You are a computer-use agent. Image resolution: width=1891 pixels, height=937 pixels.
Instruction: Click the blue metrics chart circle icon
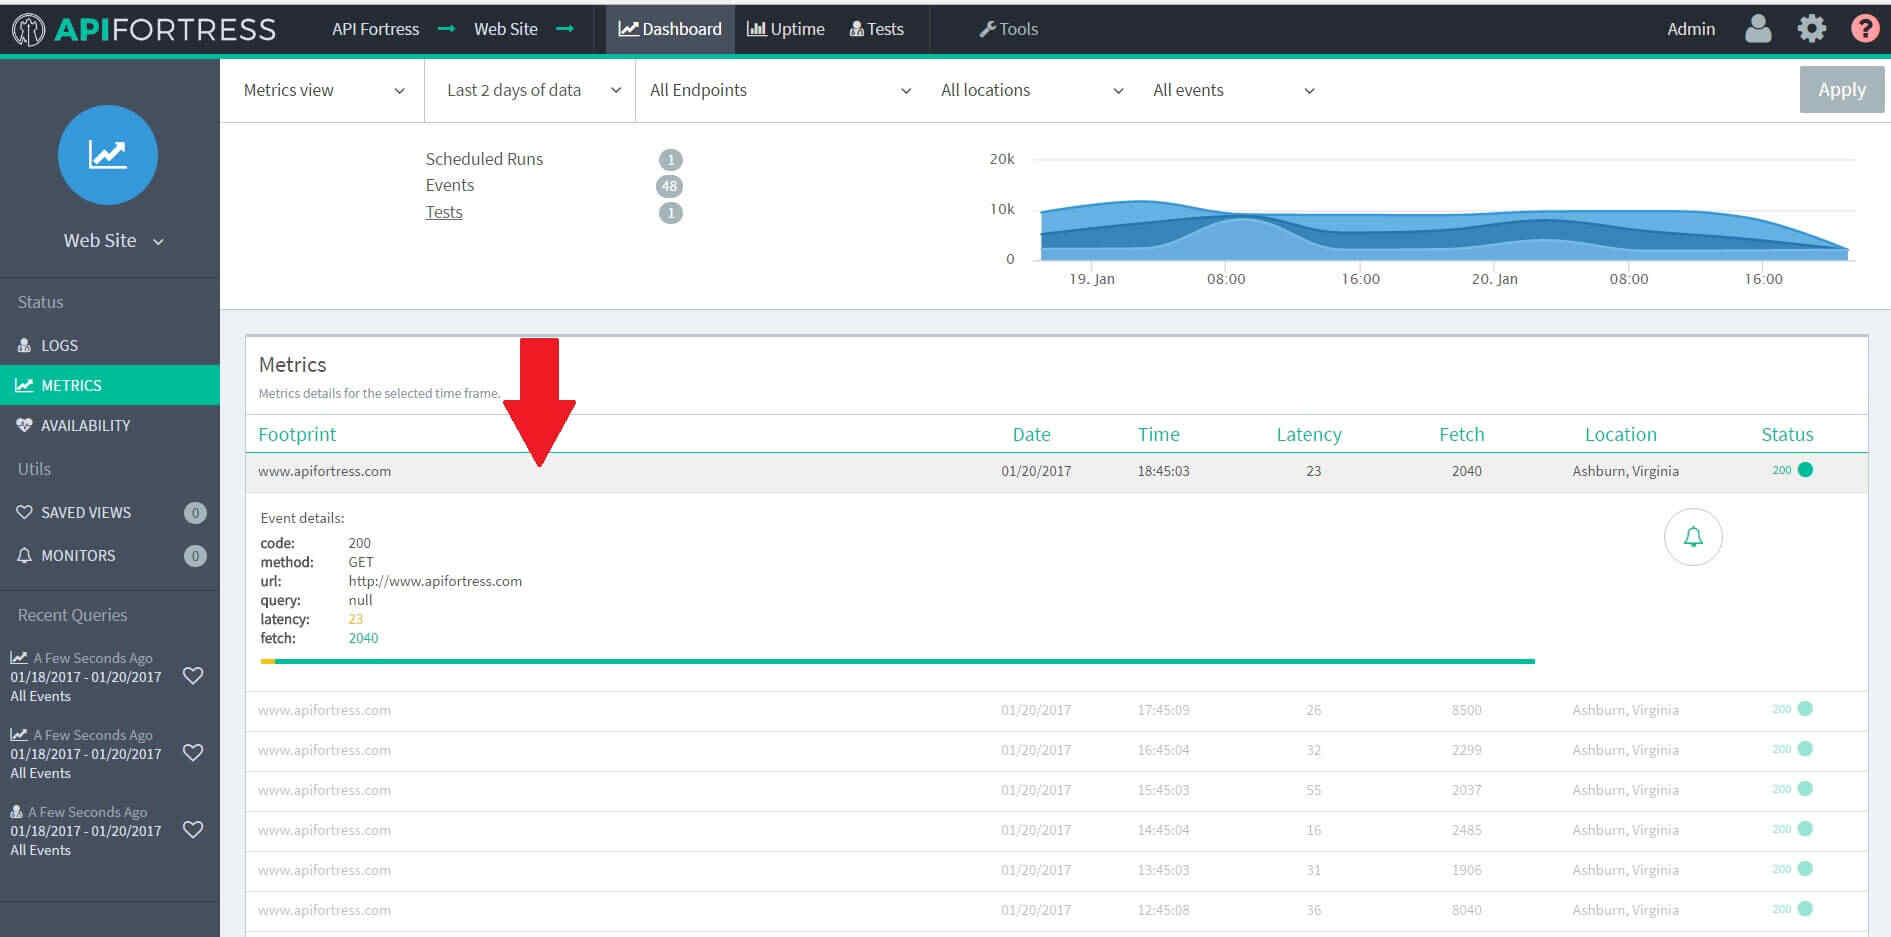[108, 155]
